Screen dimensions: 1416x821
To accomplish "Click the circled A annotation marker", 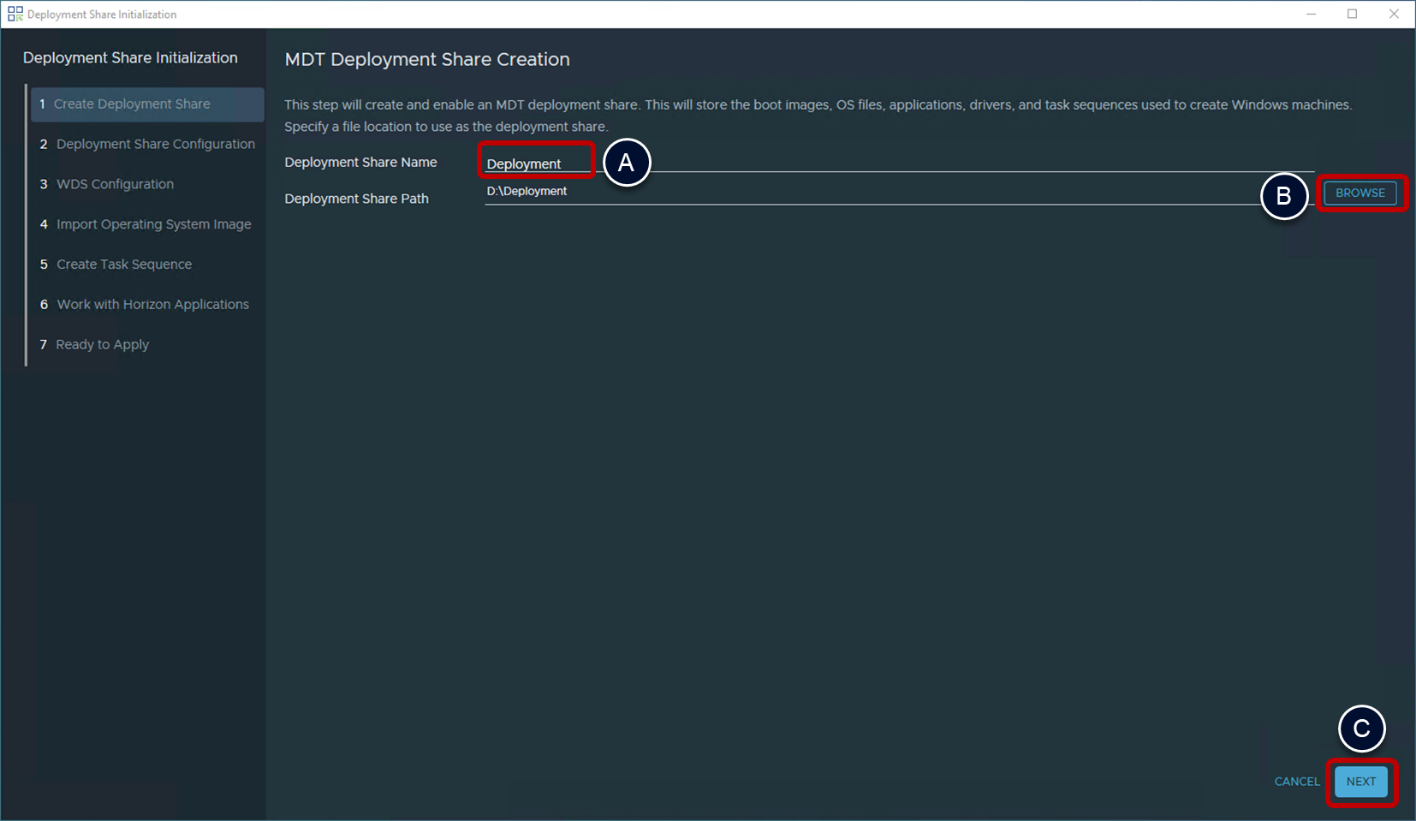I will click(x=627, y=164).
